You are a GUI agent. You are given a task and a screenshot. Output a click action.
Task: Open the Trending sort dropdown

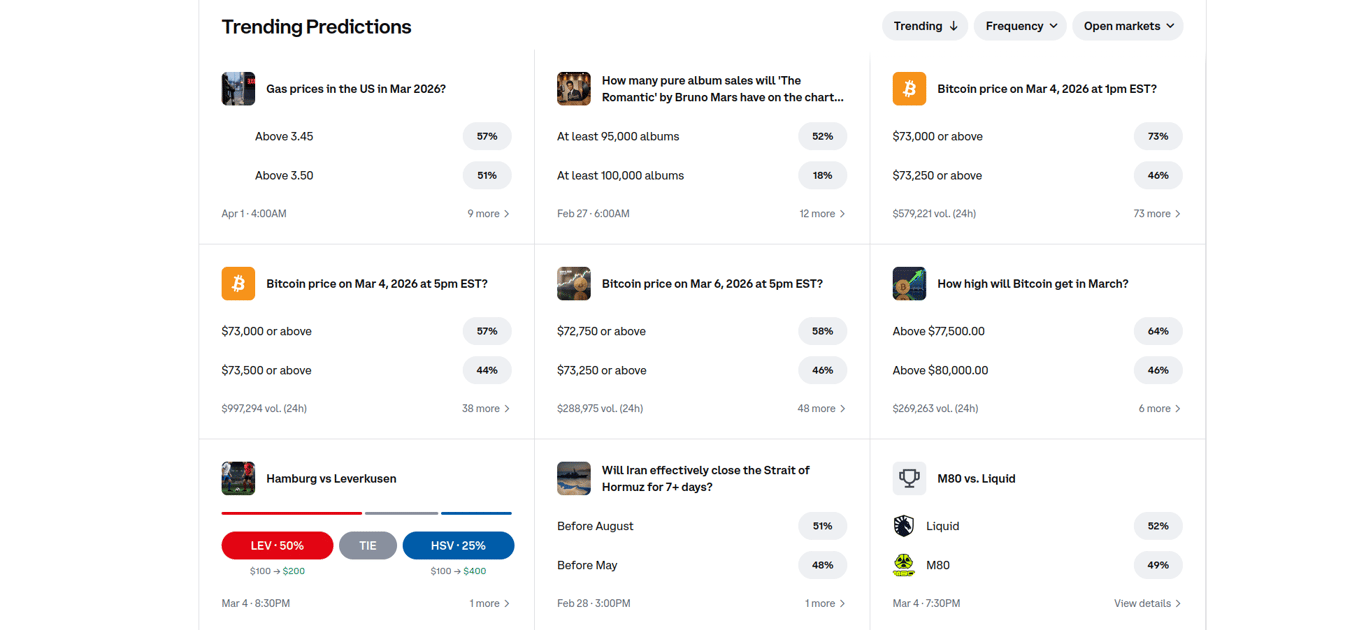924,25
